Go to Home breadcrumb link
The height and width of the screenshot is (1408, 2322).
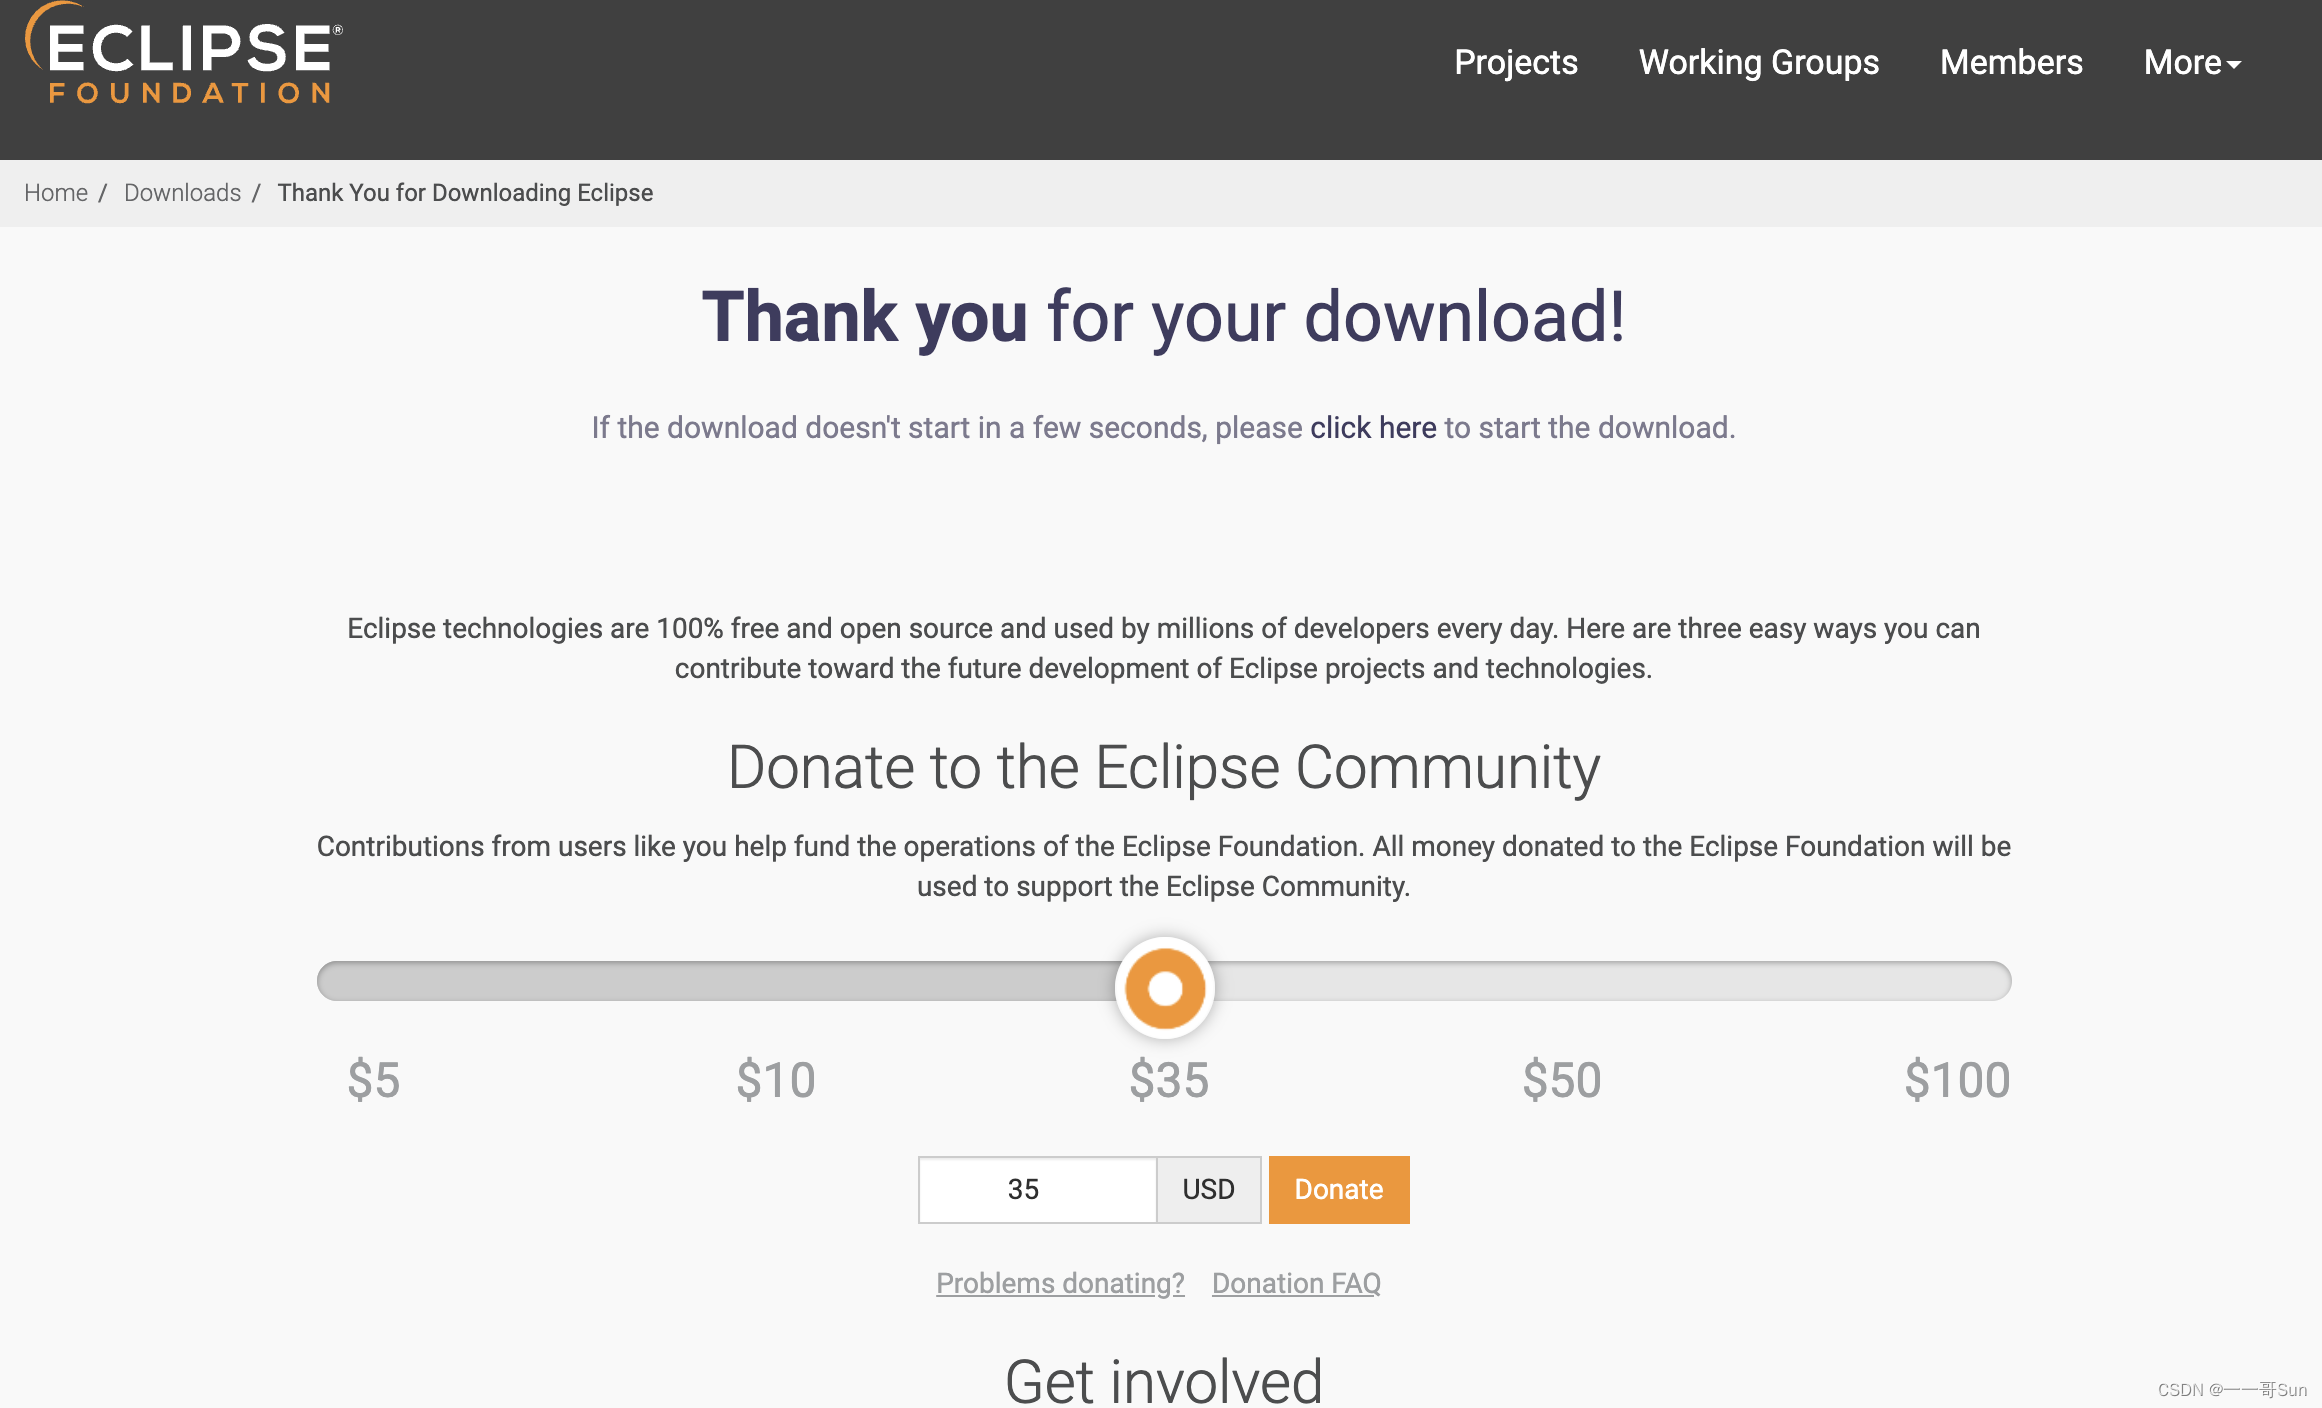point(56,192)
